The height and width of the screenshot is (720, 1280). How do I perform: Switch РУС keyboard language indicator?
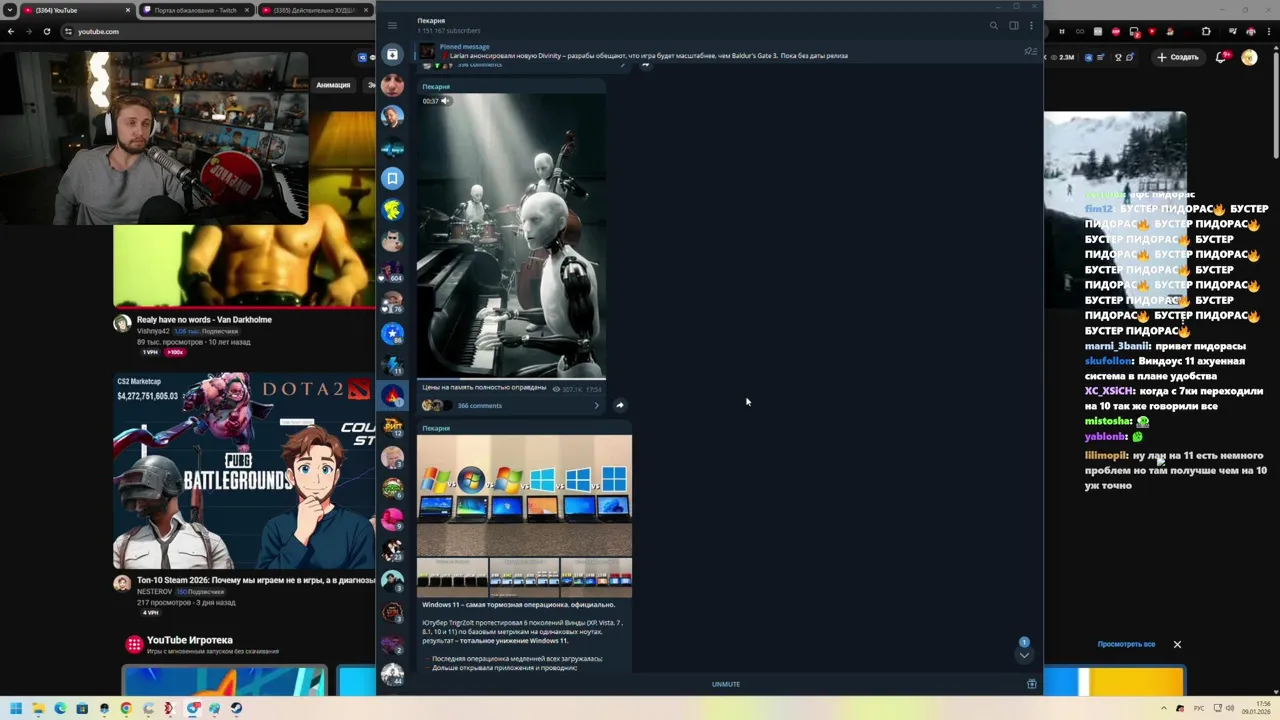pos(1199,708)
